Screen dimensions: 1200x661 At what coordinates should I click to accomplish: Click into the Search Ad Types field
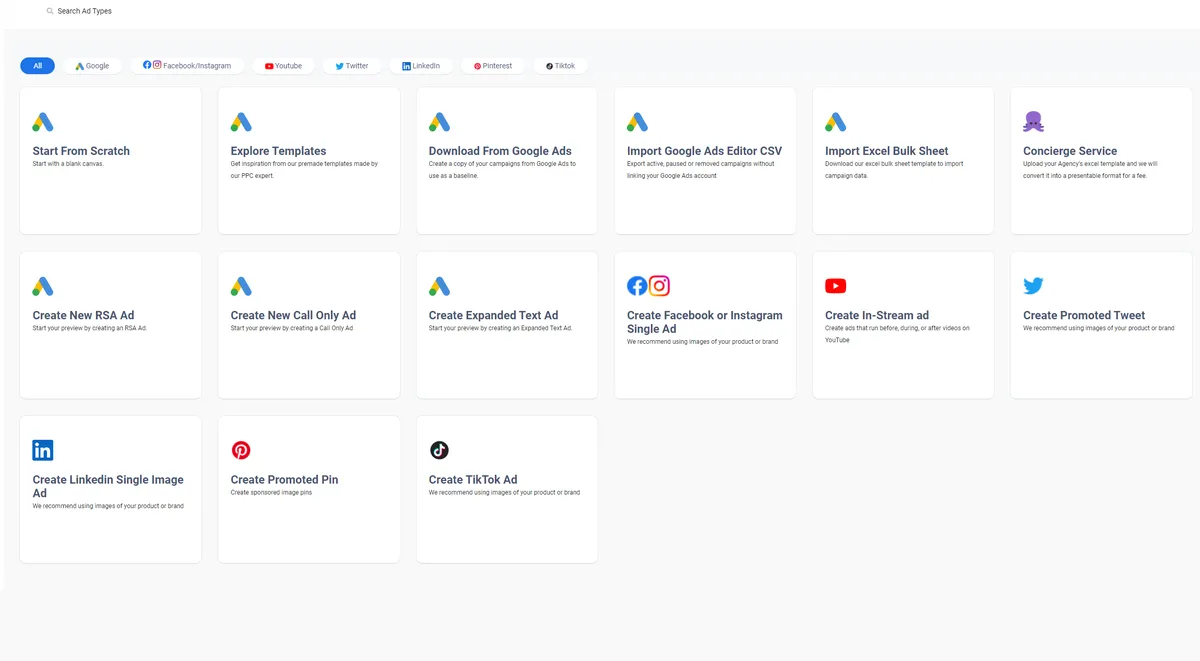85,11
